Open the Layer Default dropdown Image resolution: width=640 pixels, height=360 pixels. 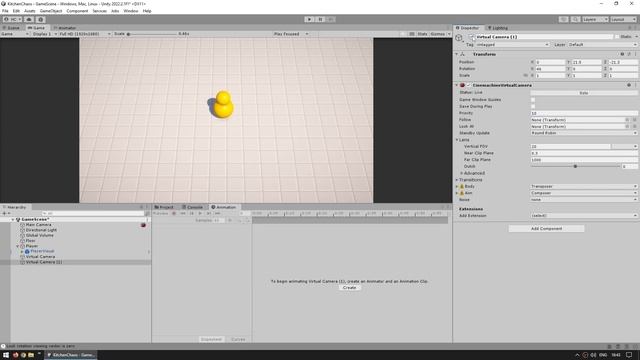pos(602,44)
